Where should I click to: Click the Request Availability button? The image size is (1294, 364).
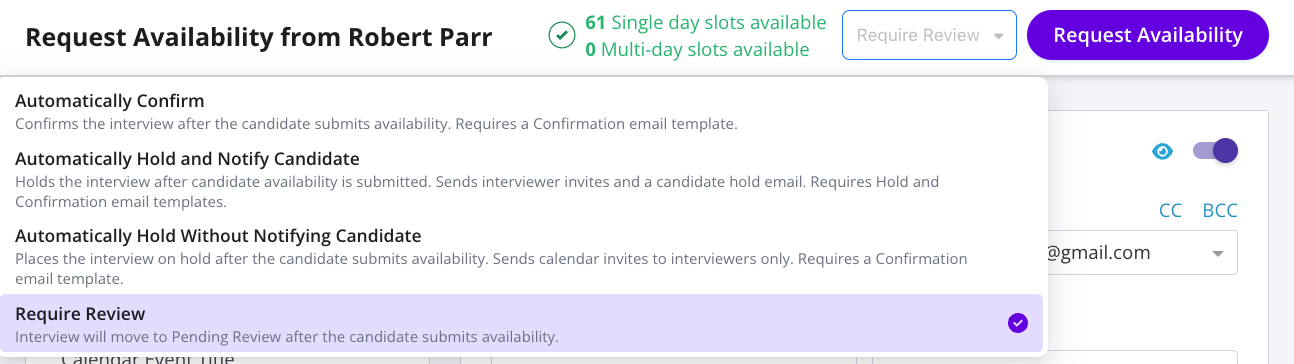point(1148,36)
